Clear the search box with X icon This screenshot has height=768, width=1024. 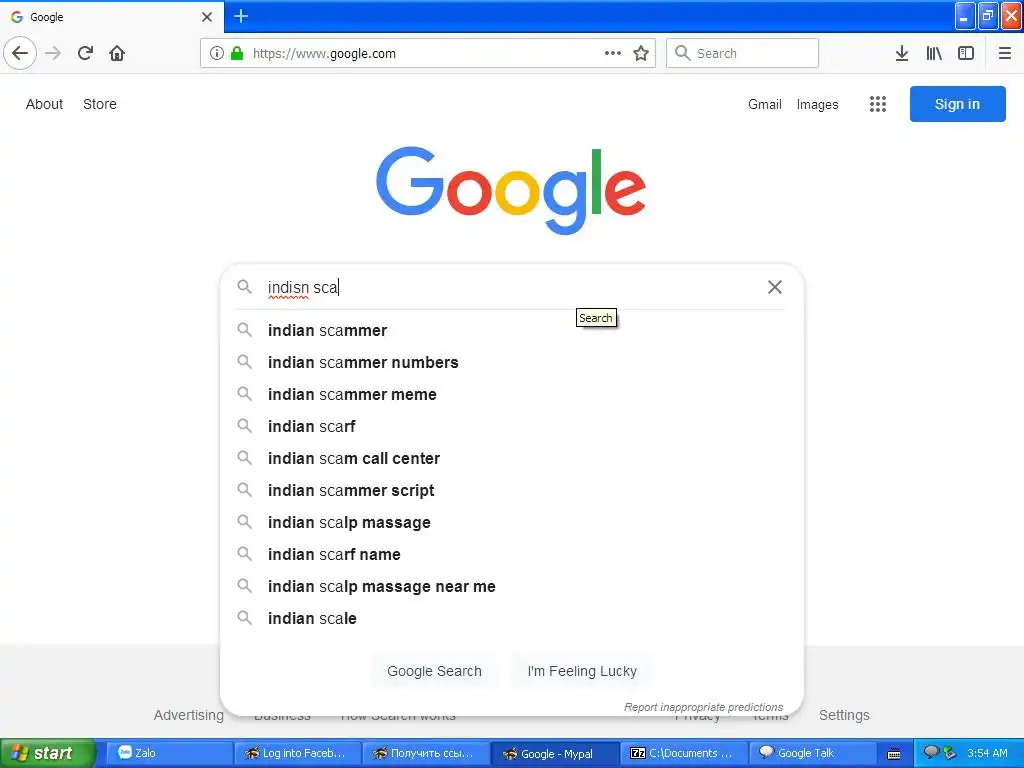[775, 287]
